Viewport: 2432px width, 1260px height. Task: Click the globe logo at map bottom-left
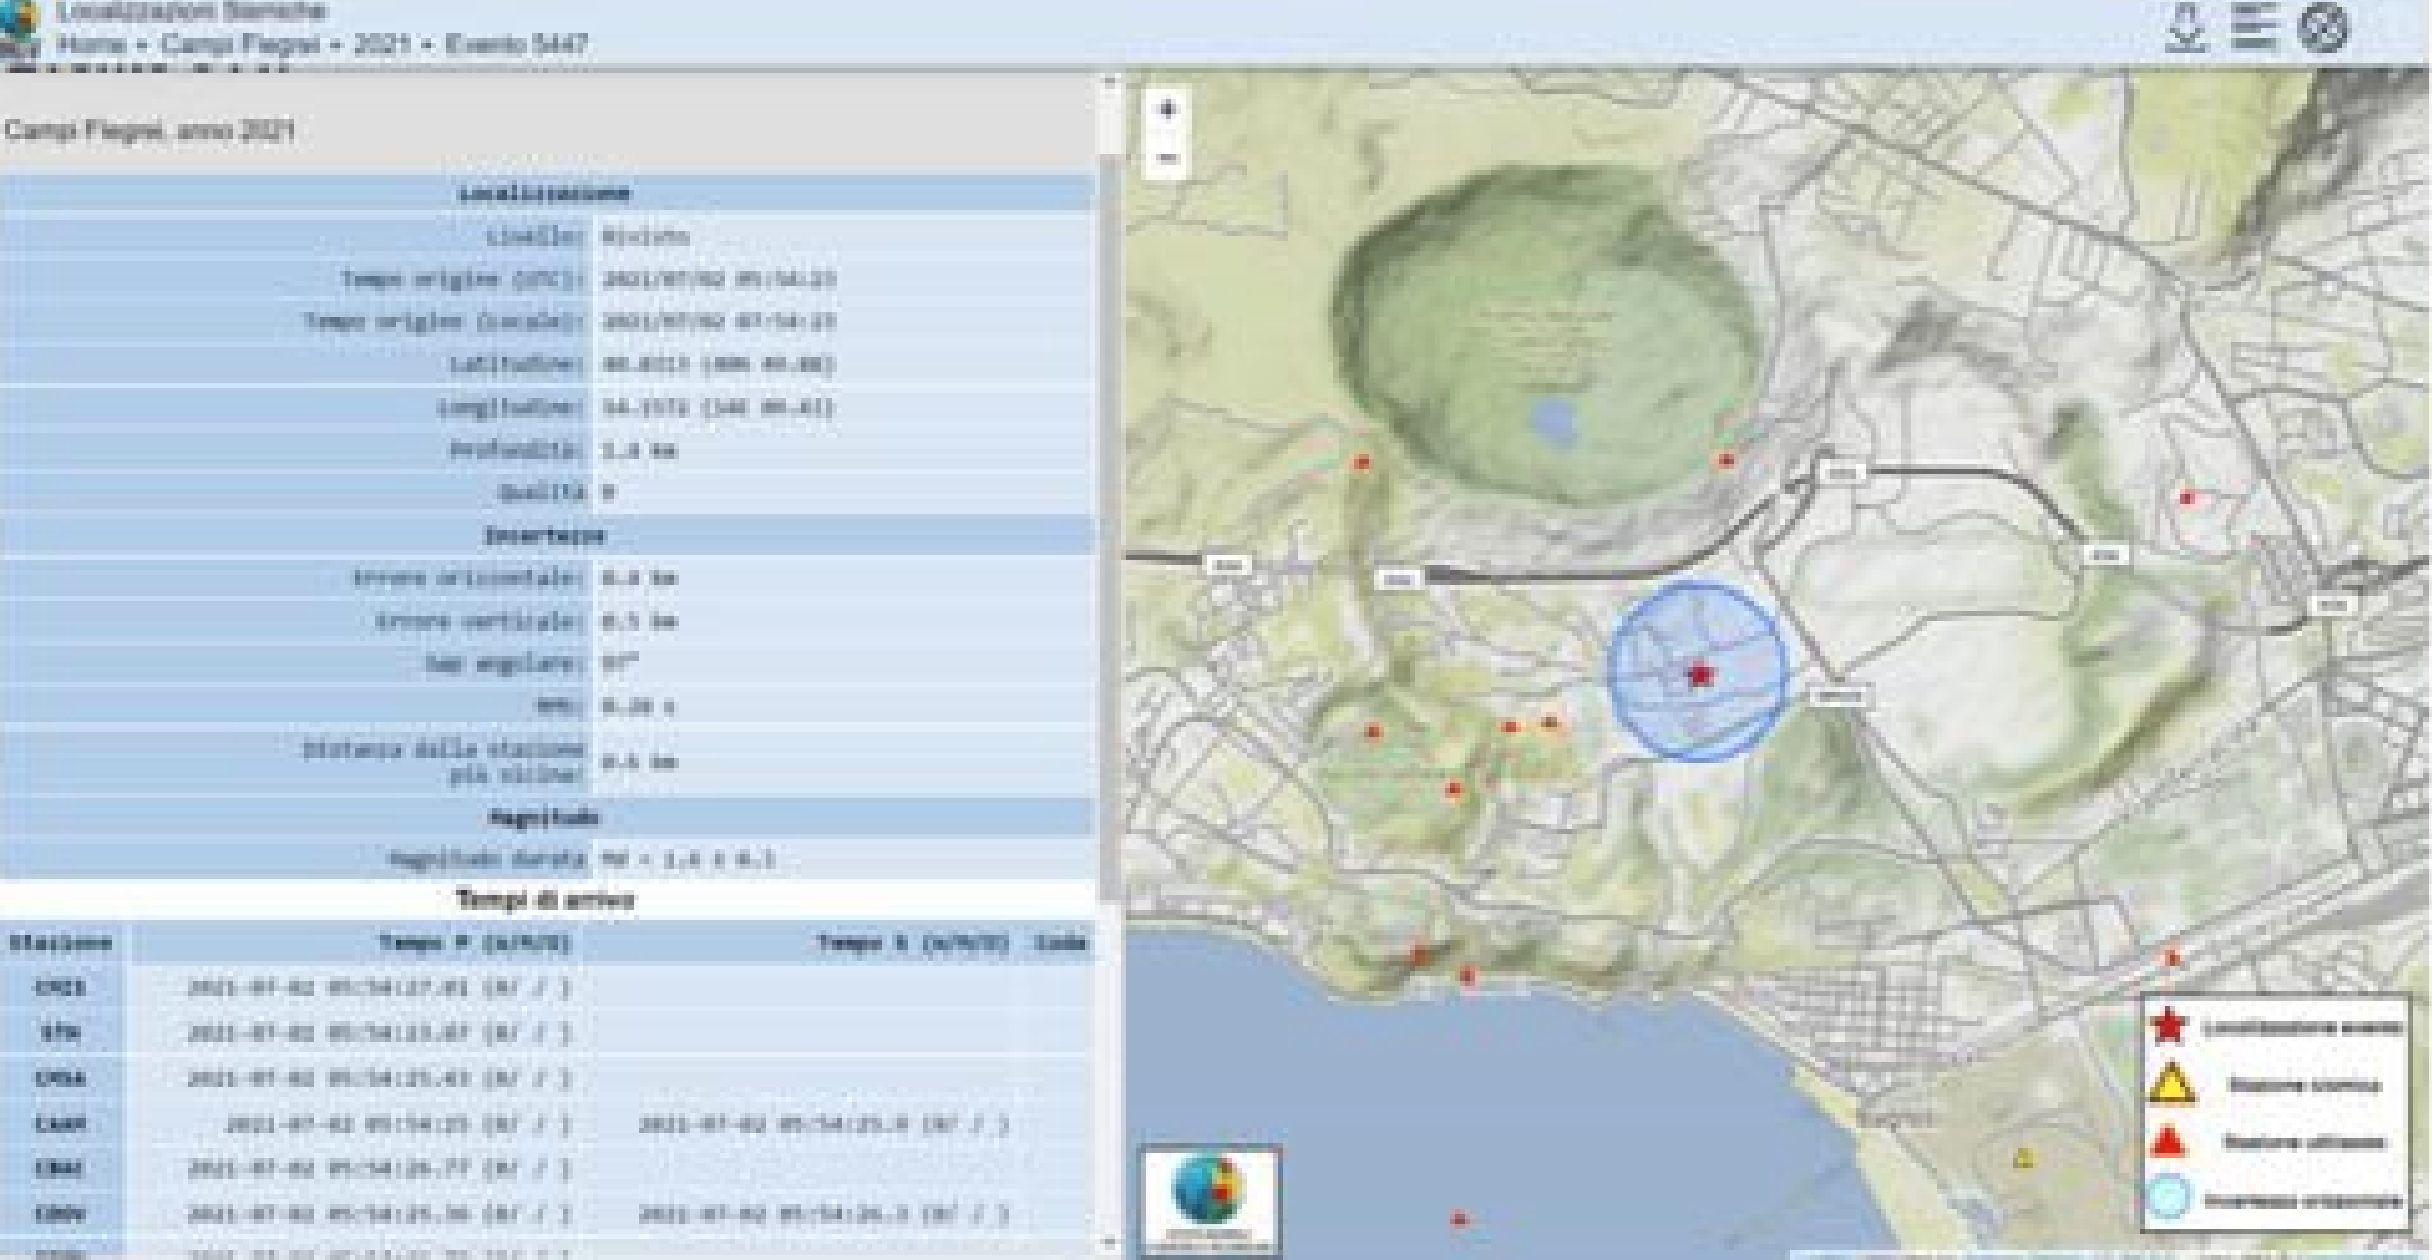tap(1210, 1194)
